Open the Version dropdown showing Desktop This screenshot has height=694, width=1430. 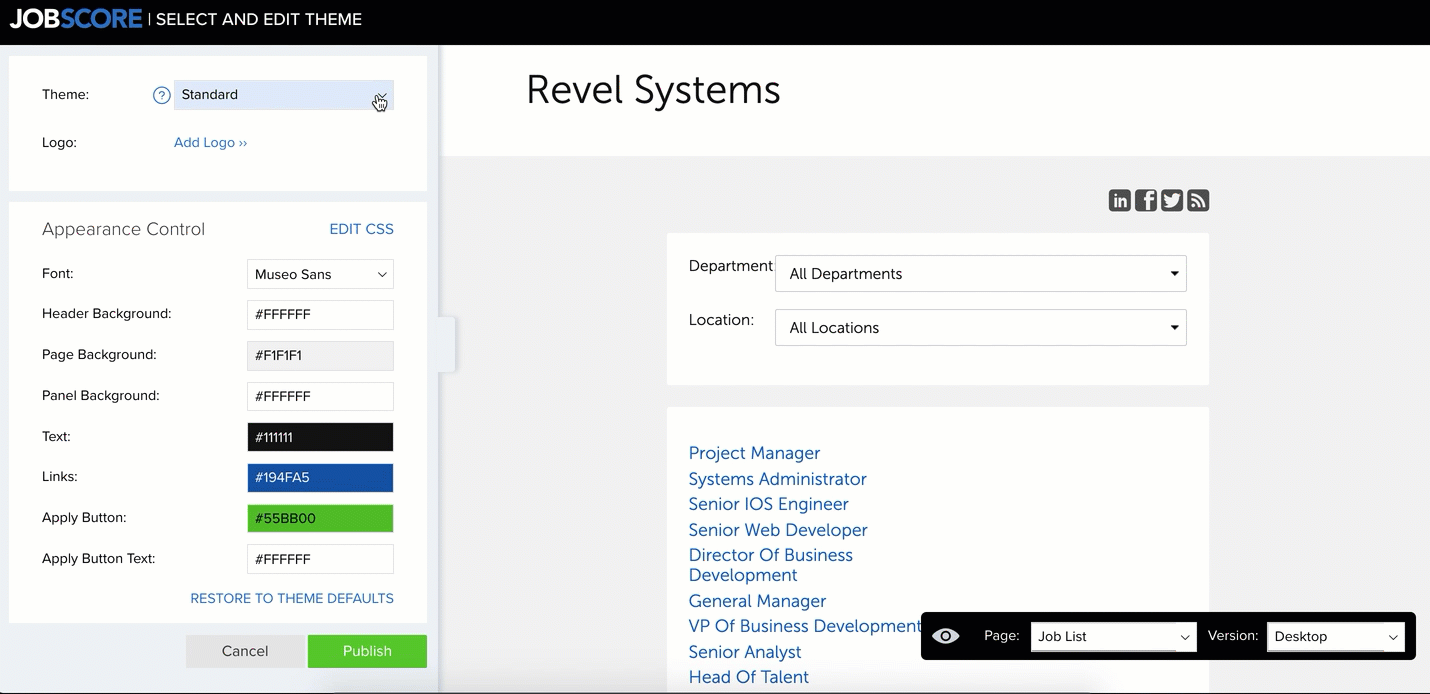point(1336,637)
